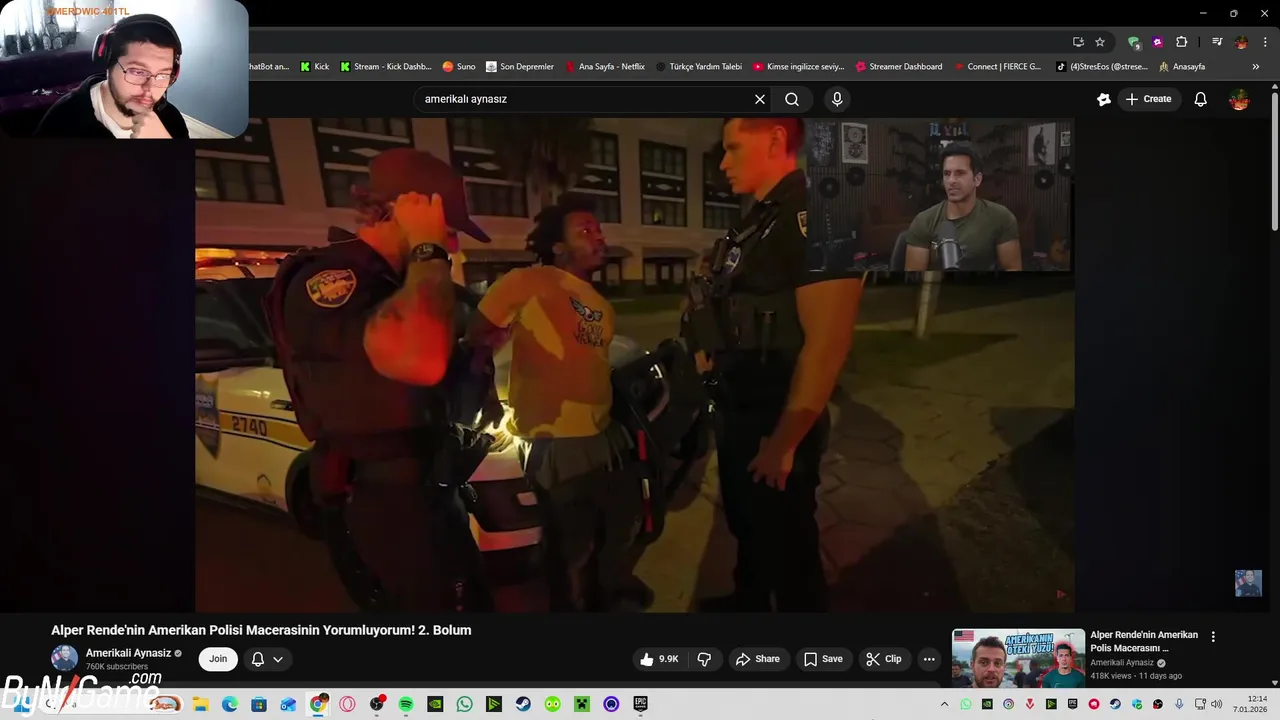Image resolution: width=1280 pixels, height=720 pixels.
Task: Dislike the video with thumbs down
Action: 704,659
